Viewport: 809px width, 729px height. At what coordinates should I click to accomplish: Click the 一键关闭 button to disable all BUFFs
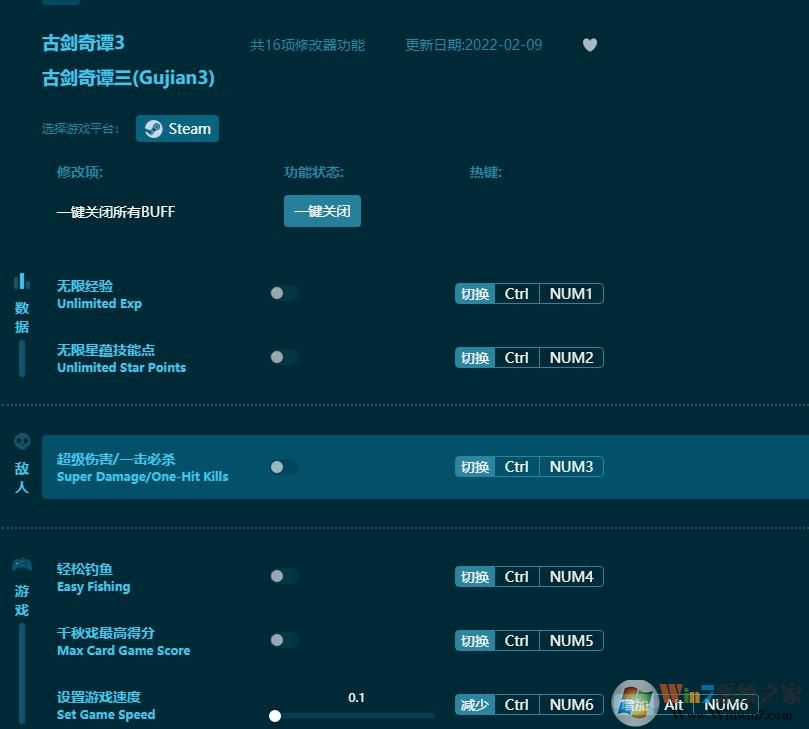point(322,211)
